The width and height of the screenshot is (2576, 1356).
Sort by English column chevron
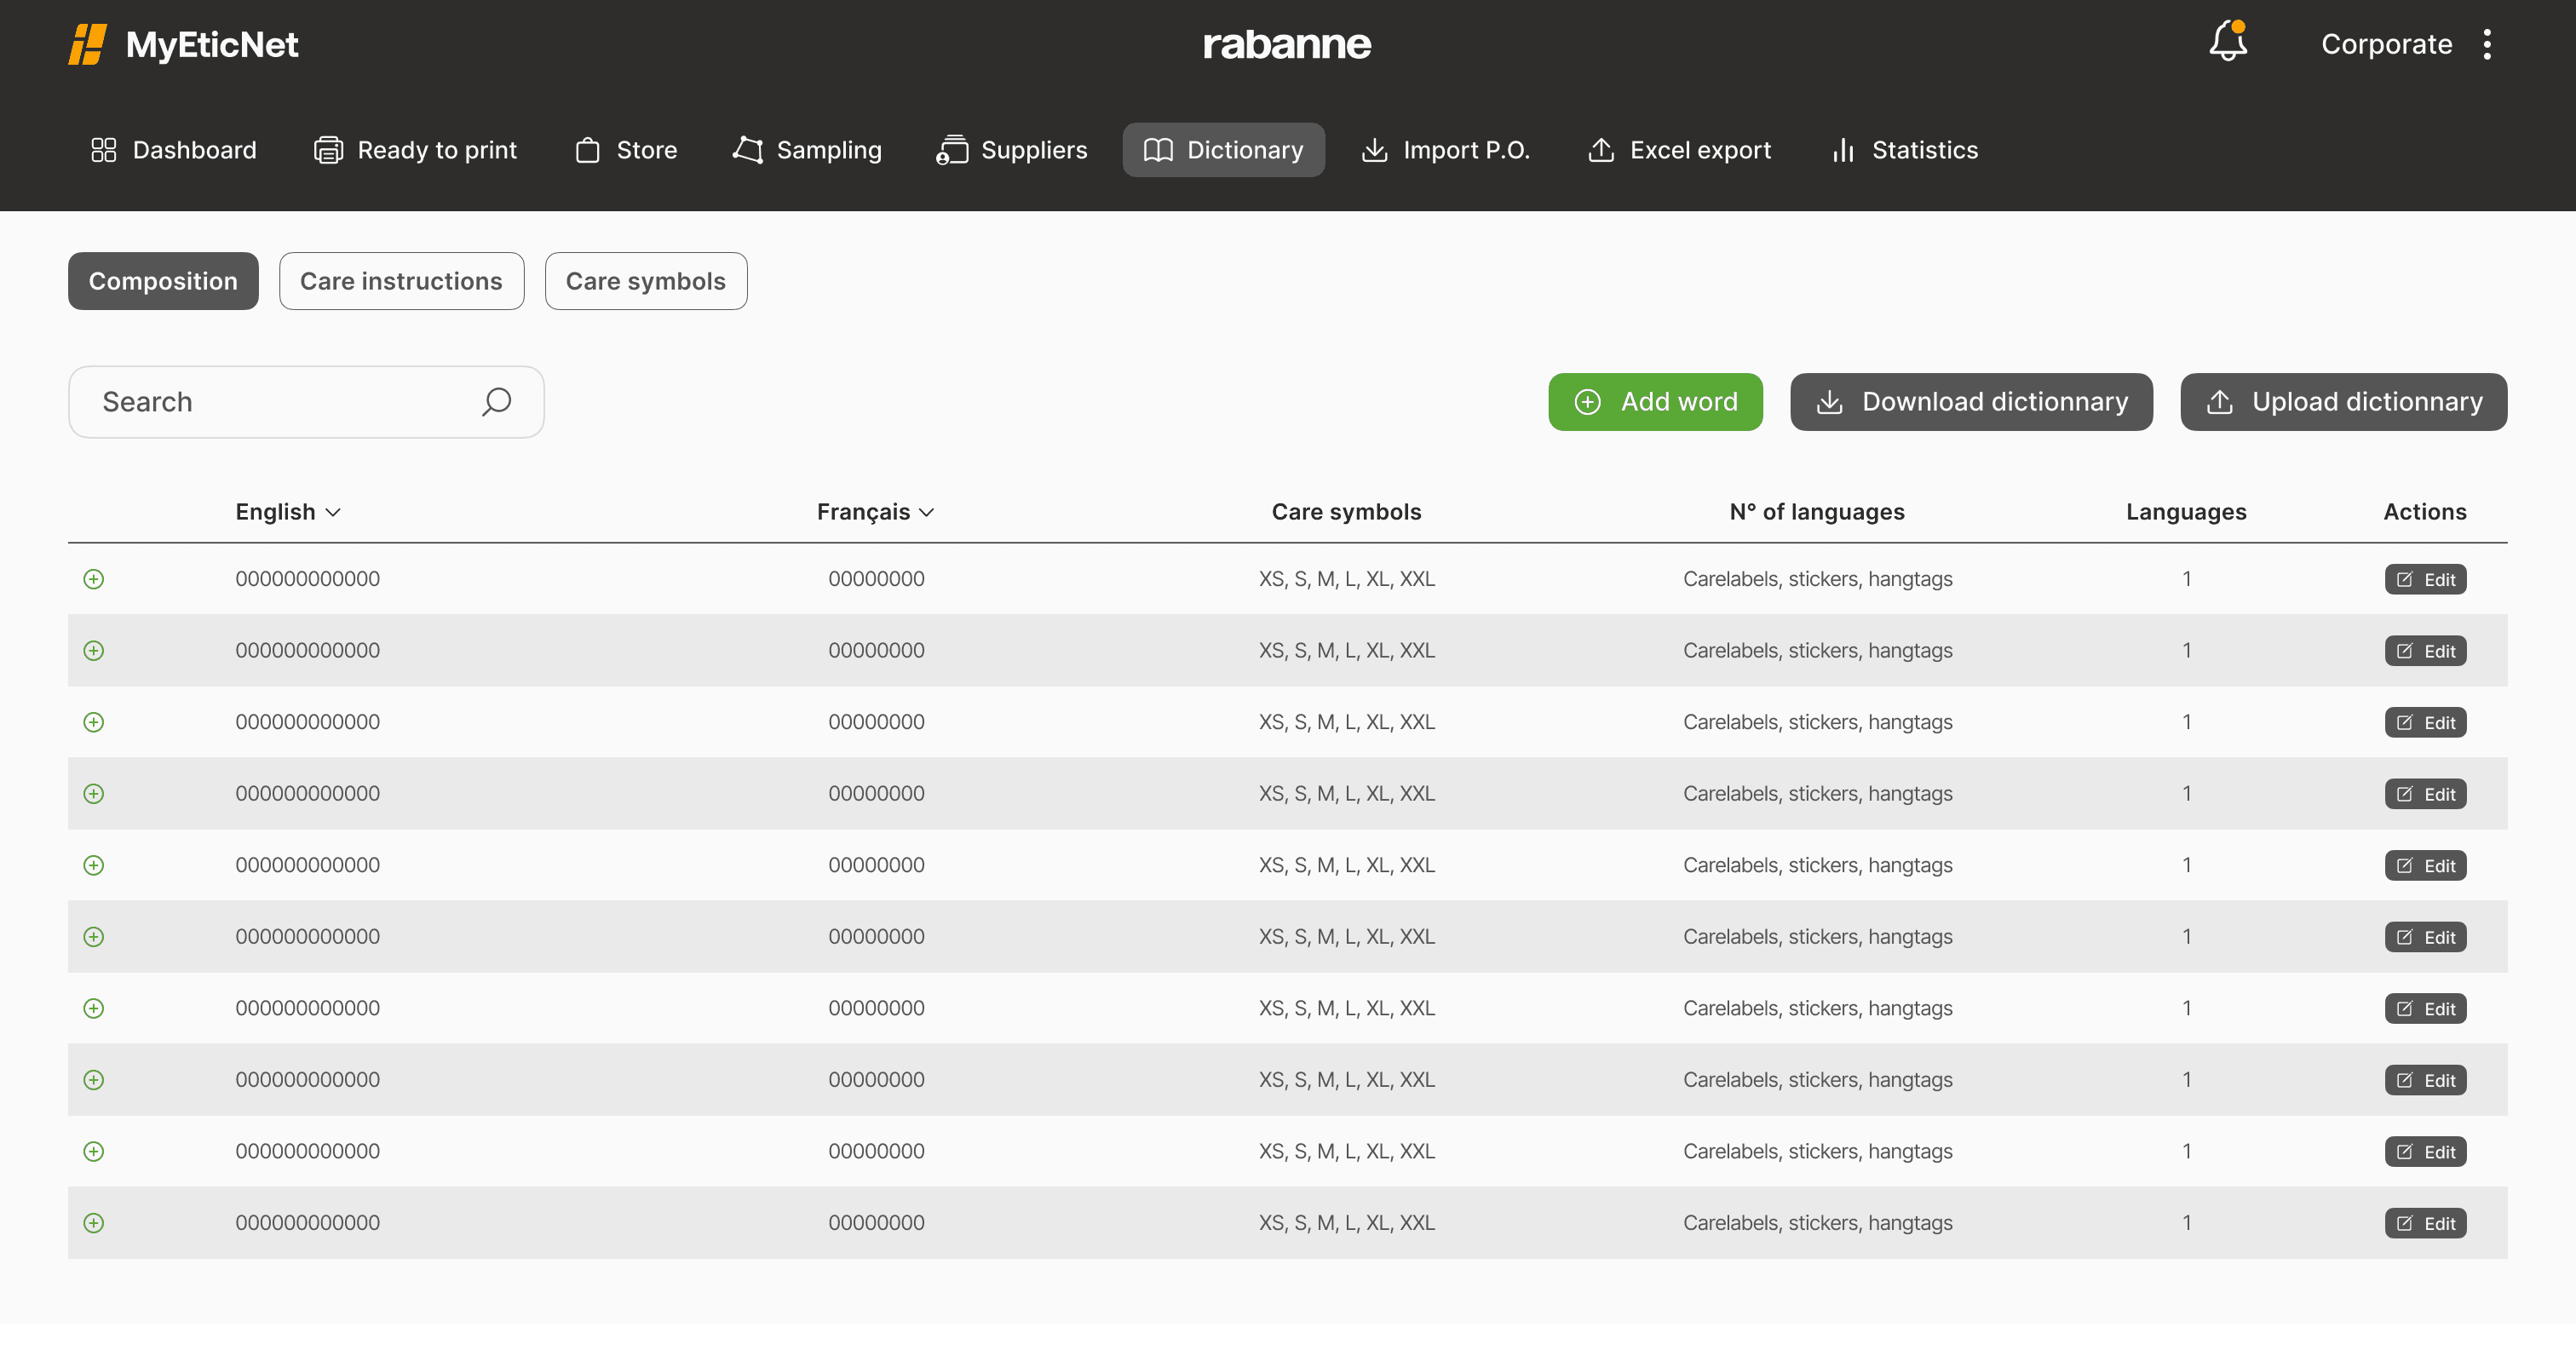[334, 512]
